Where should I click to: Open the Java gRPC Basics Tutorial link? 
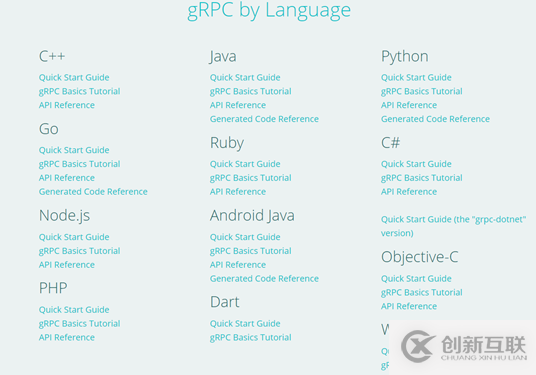(251, 91)
